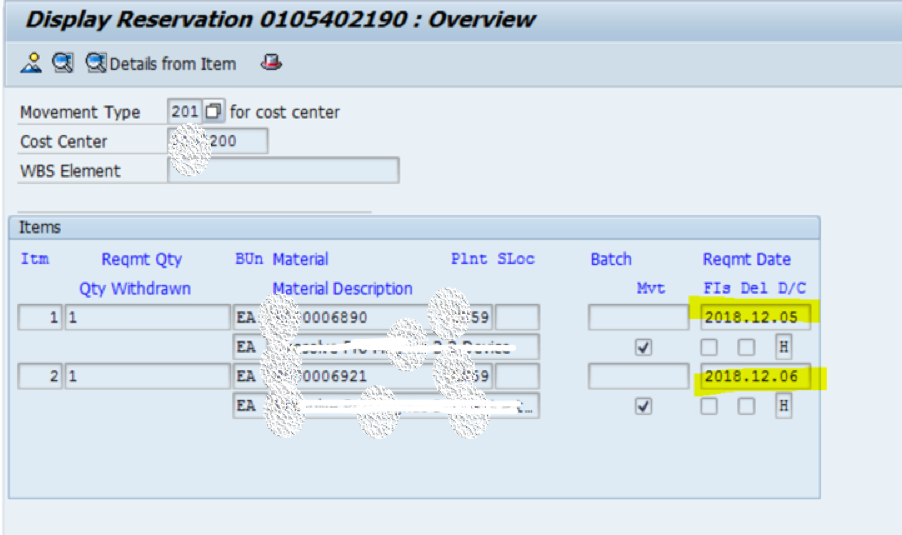Viewport: 902px width, 535px height.
Task: Click the D/C column header
Action: coord(792,288)
